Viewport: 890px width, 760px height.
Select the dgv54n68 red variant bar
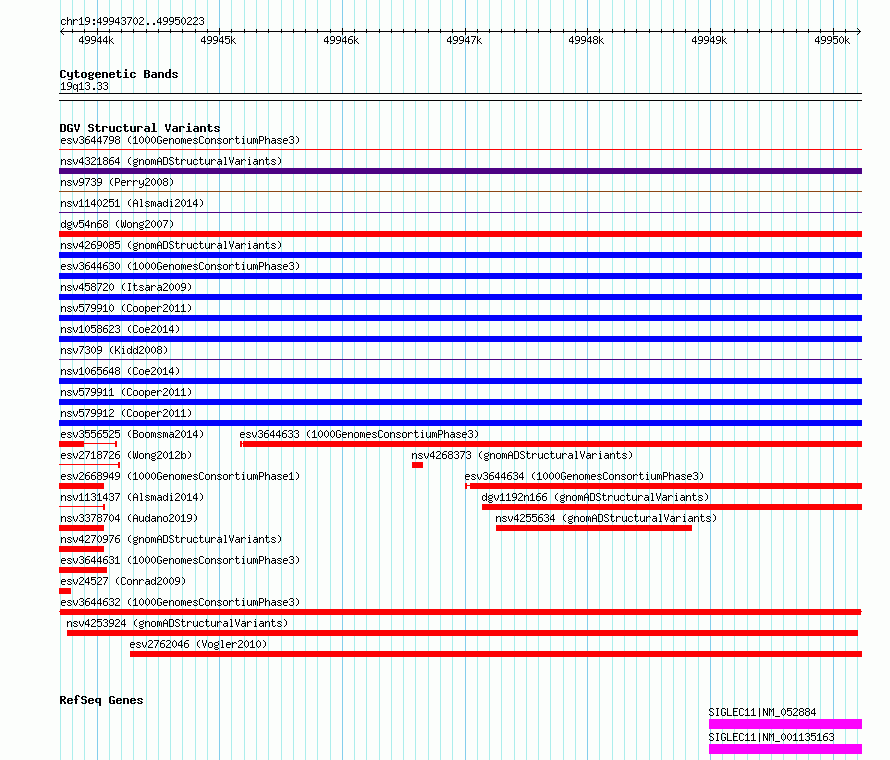(x=460, y=234)
